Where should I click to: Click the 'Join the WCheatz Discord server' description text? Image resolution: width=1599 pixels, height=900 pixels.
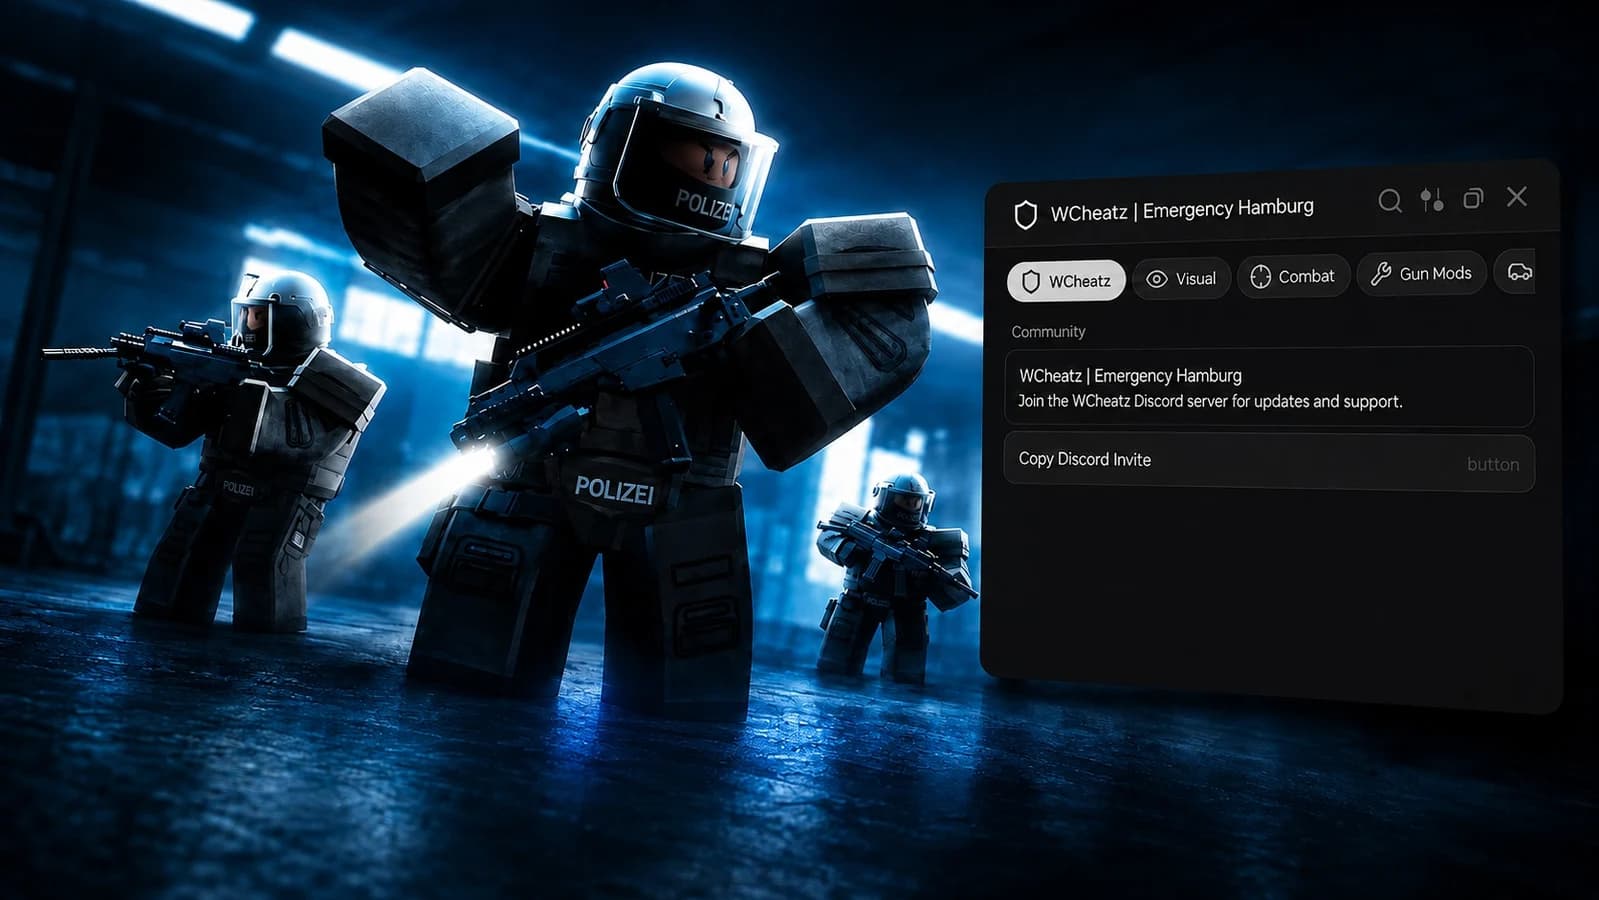[1210, 401]
